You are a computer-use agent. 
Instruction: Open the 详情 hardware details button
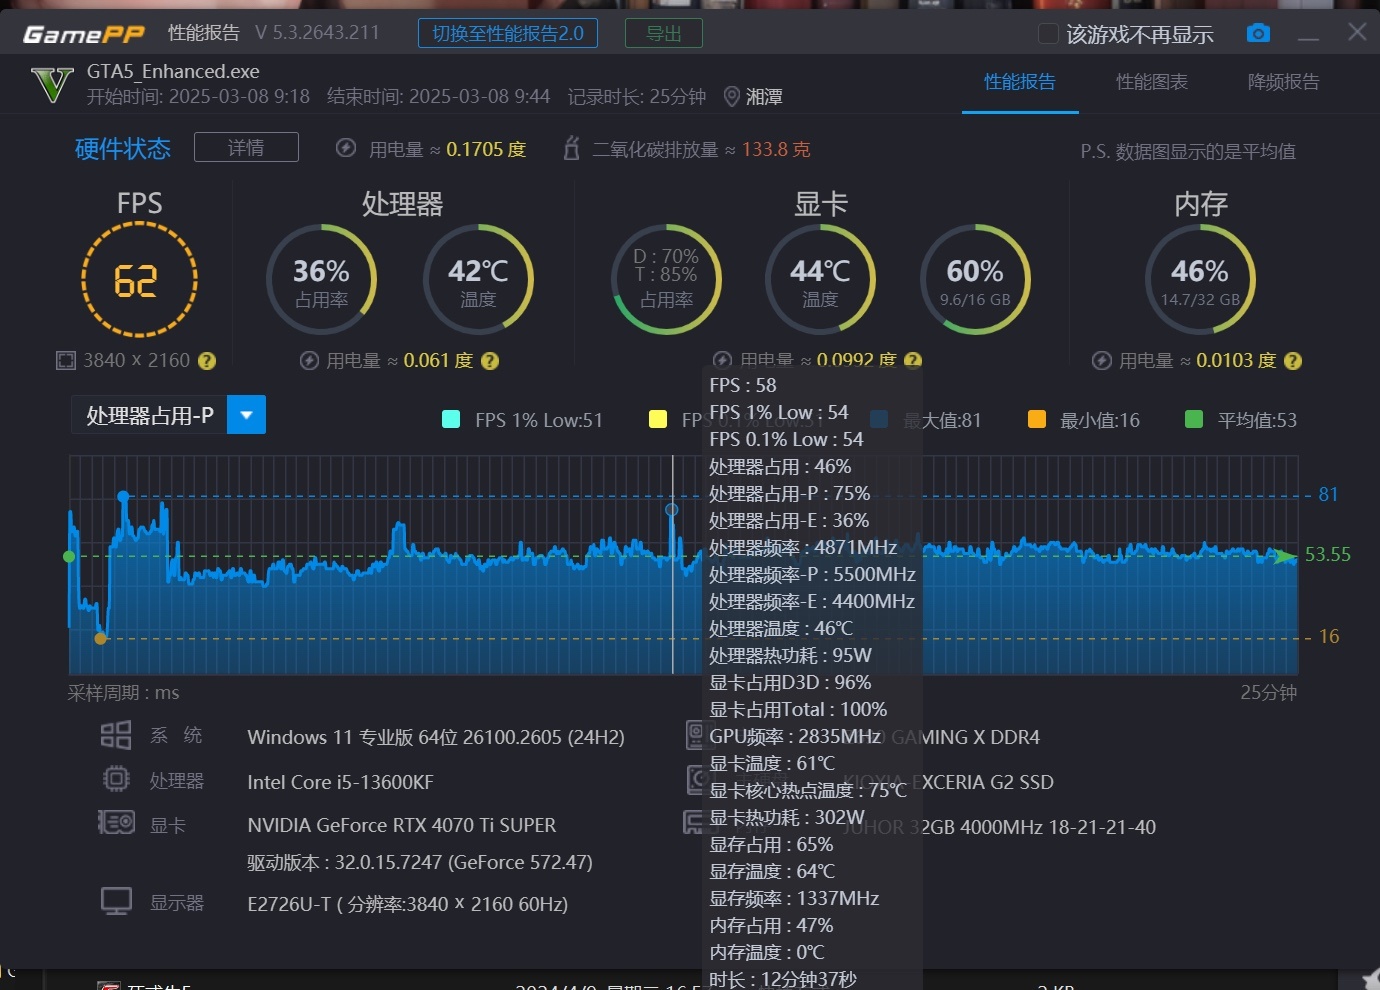(x=246, y=147)
